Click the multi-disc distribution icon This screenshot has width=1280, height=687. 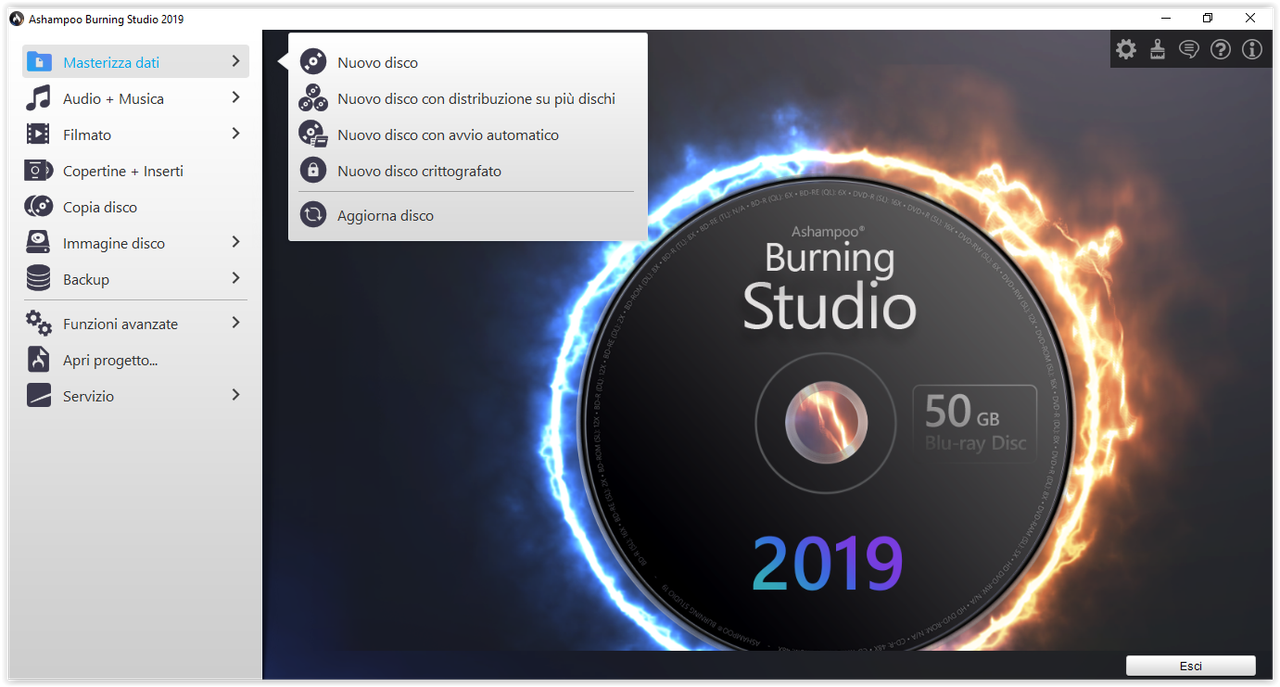click(313, 98)
